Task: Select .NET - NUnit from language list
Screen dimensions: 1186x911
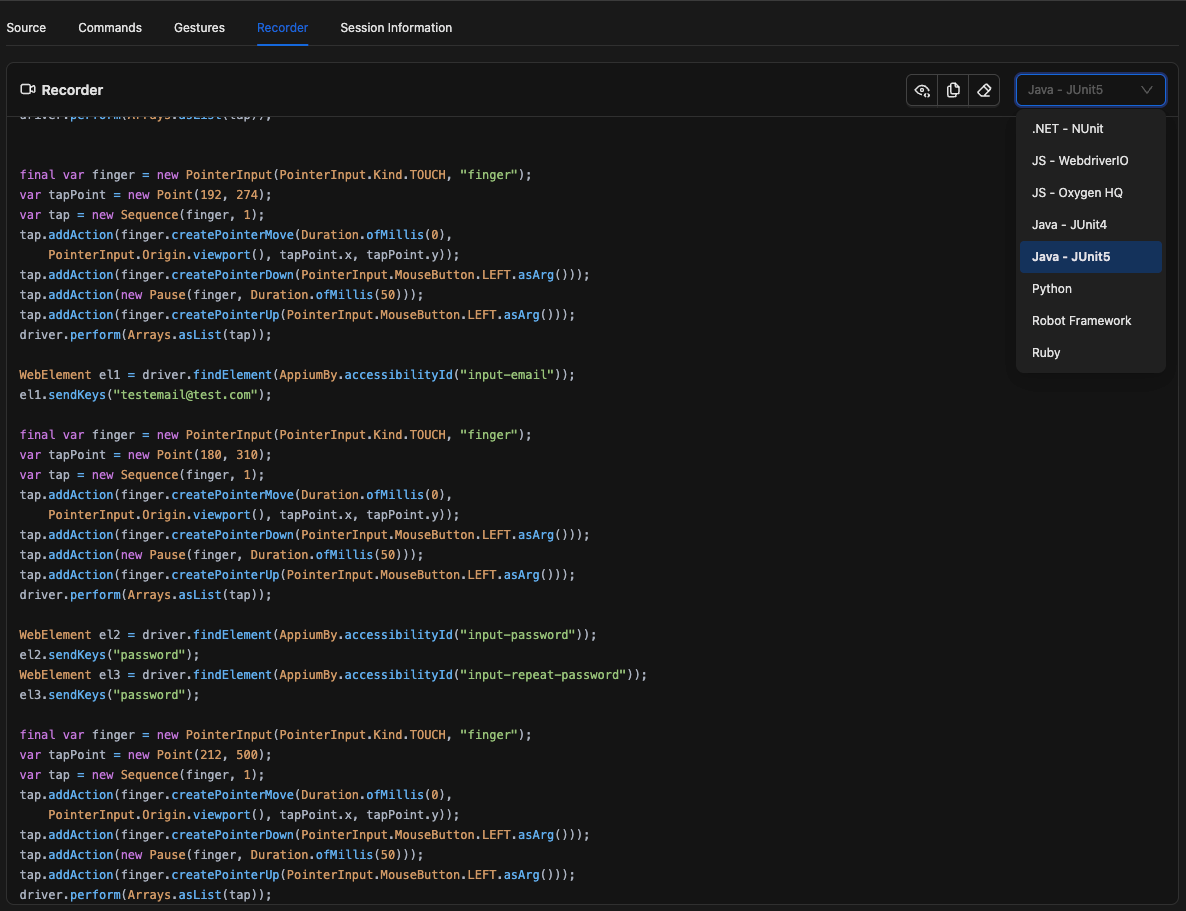Action: pyautogui.click(x=1067, y=128)
